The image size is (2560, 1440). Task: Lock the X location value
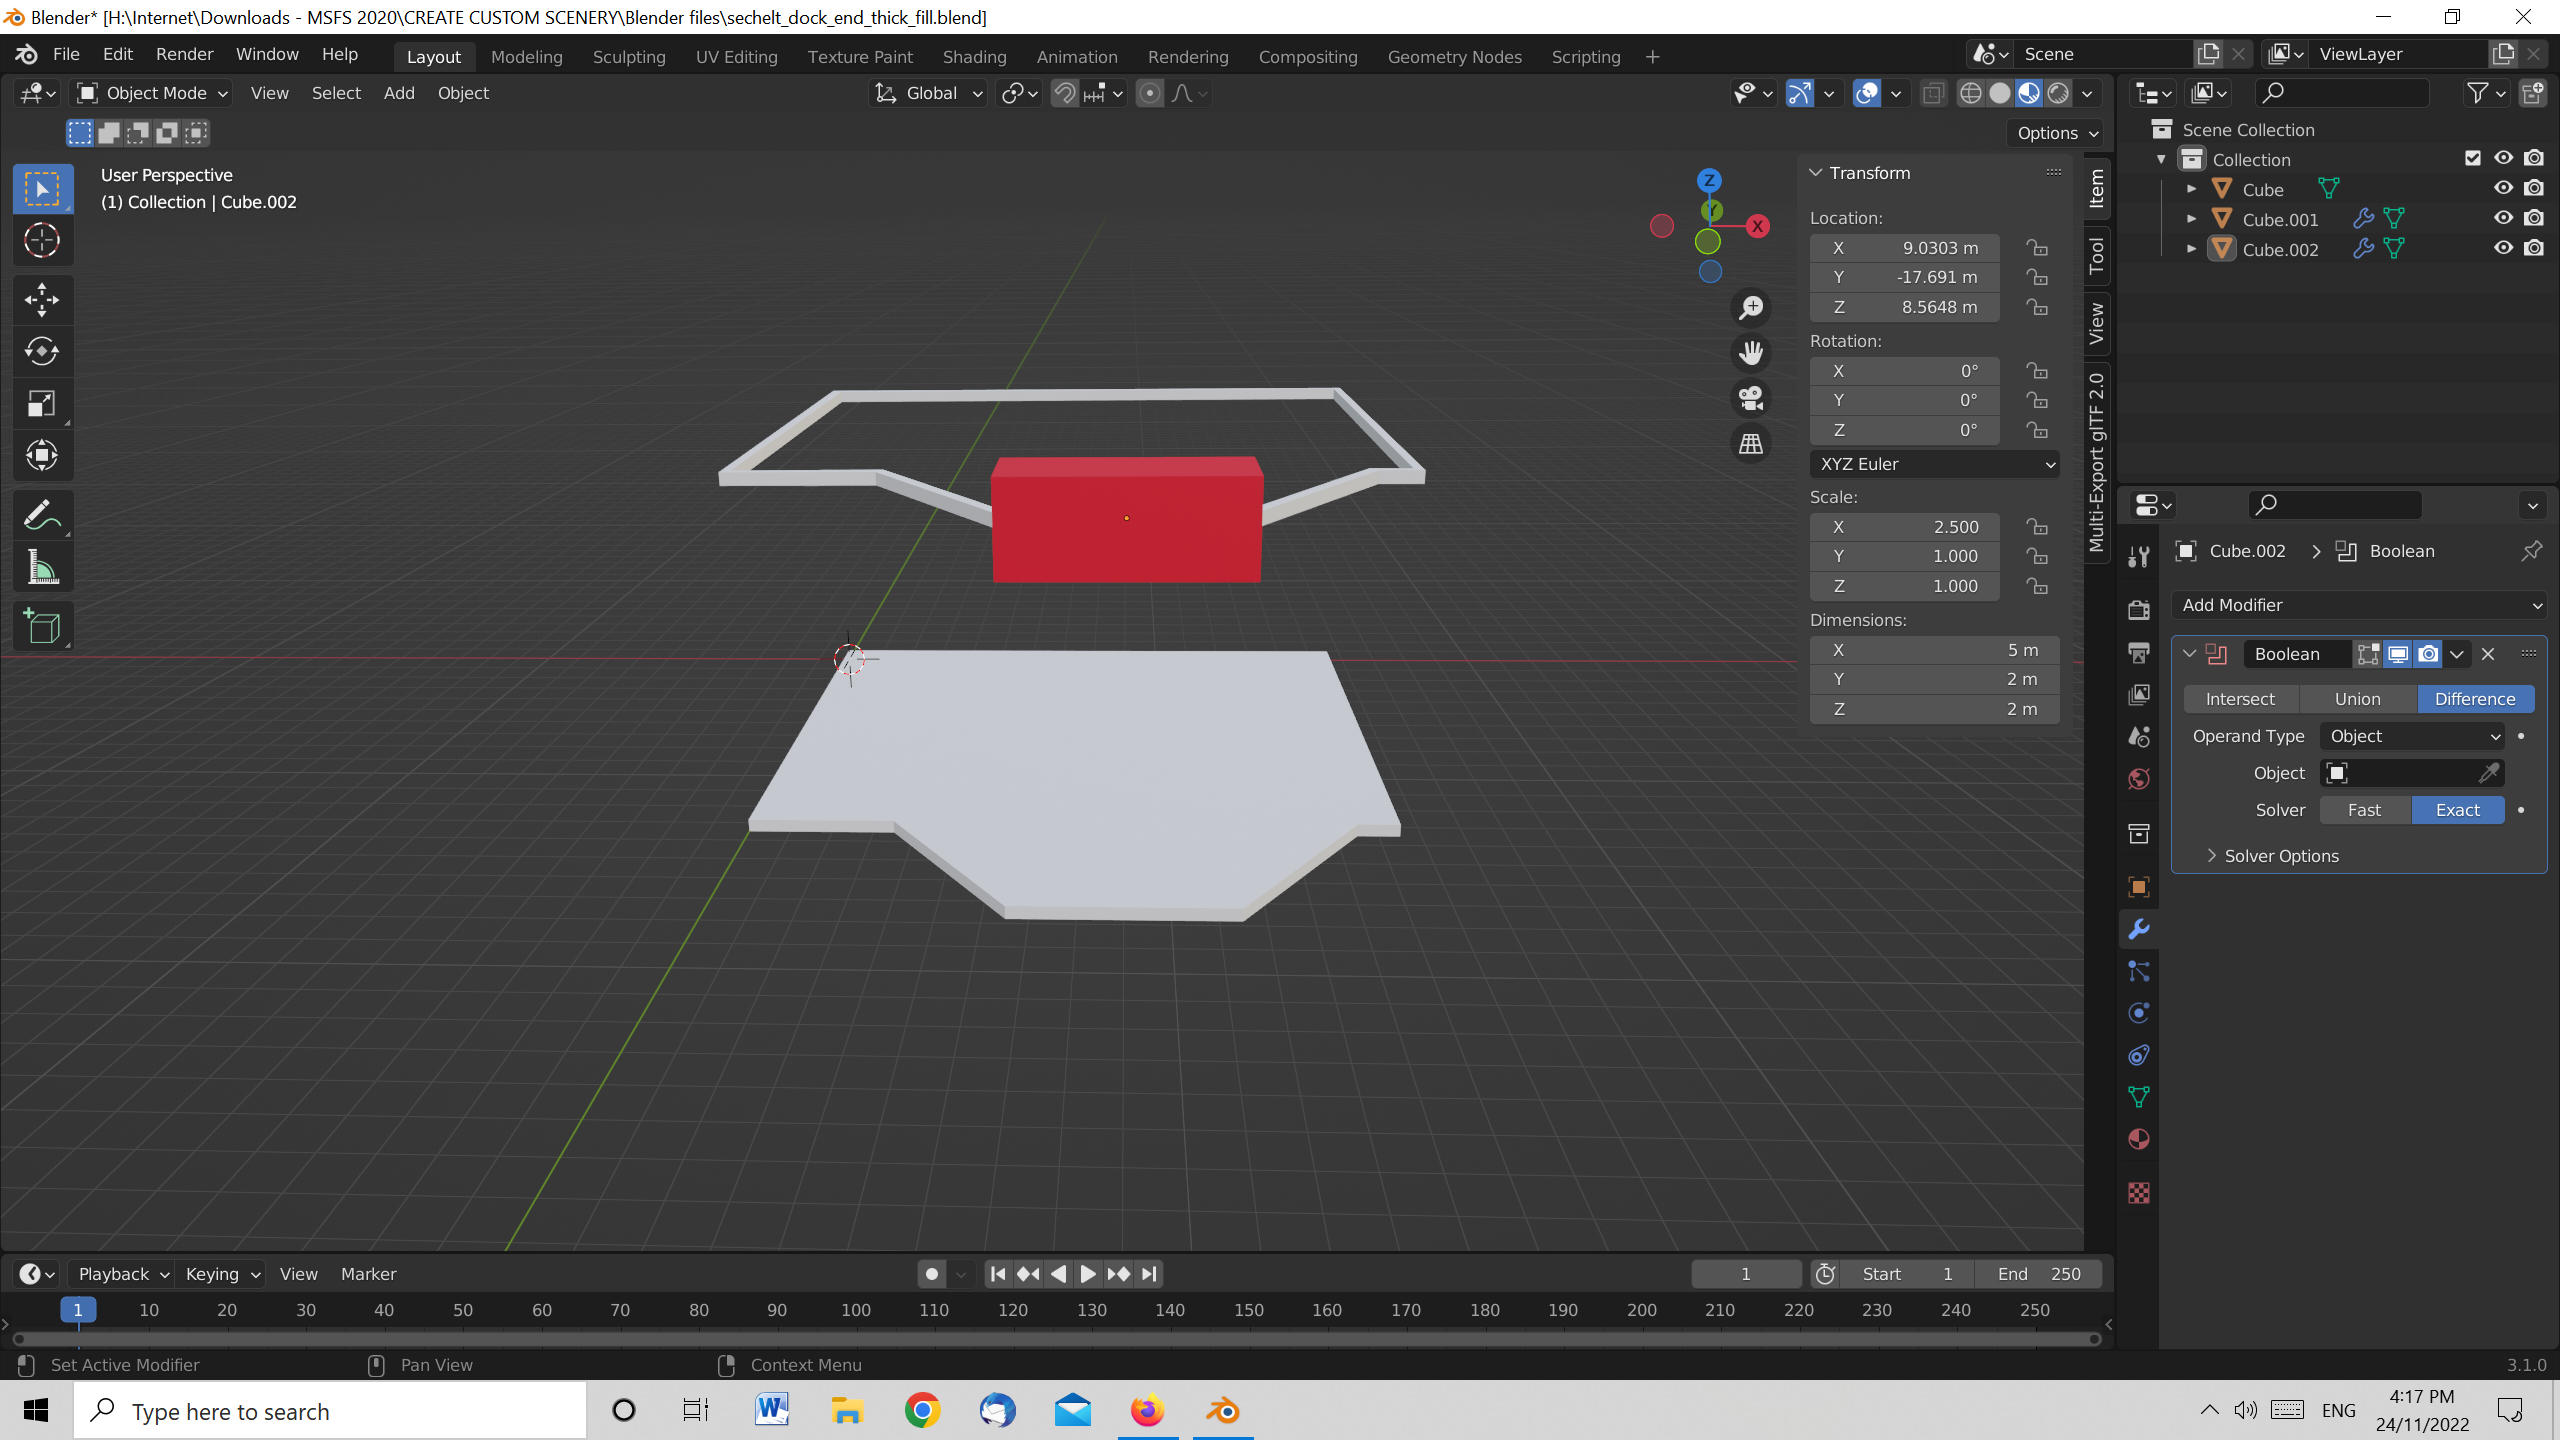coord(2037,247)
